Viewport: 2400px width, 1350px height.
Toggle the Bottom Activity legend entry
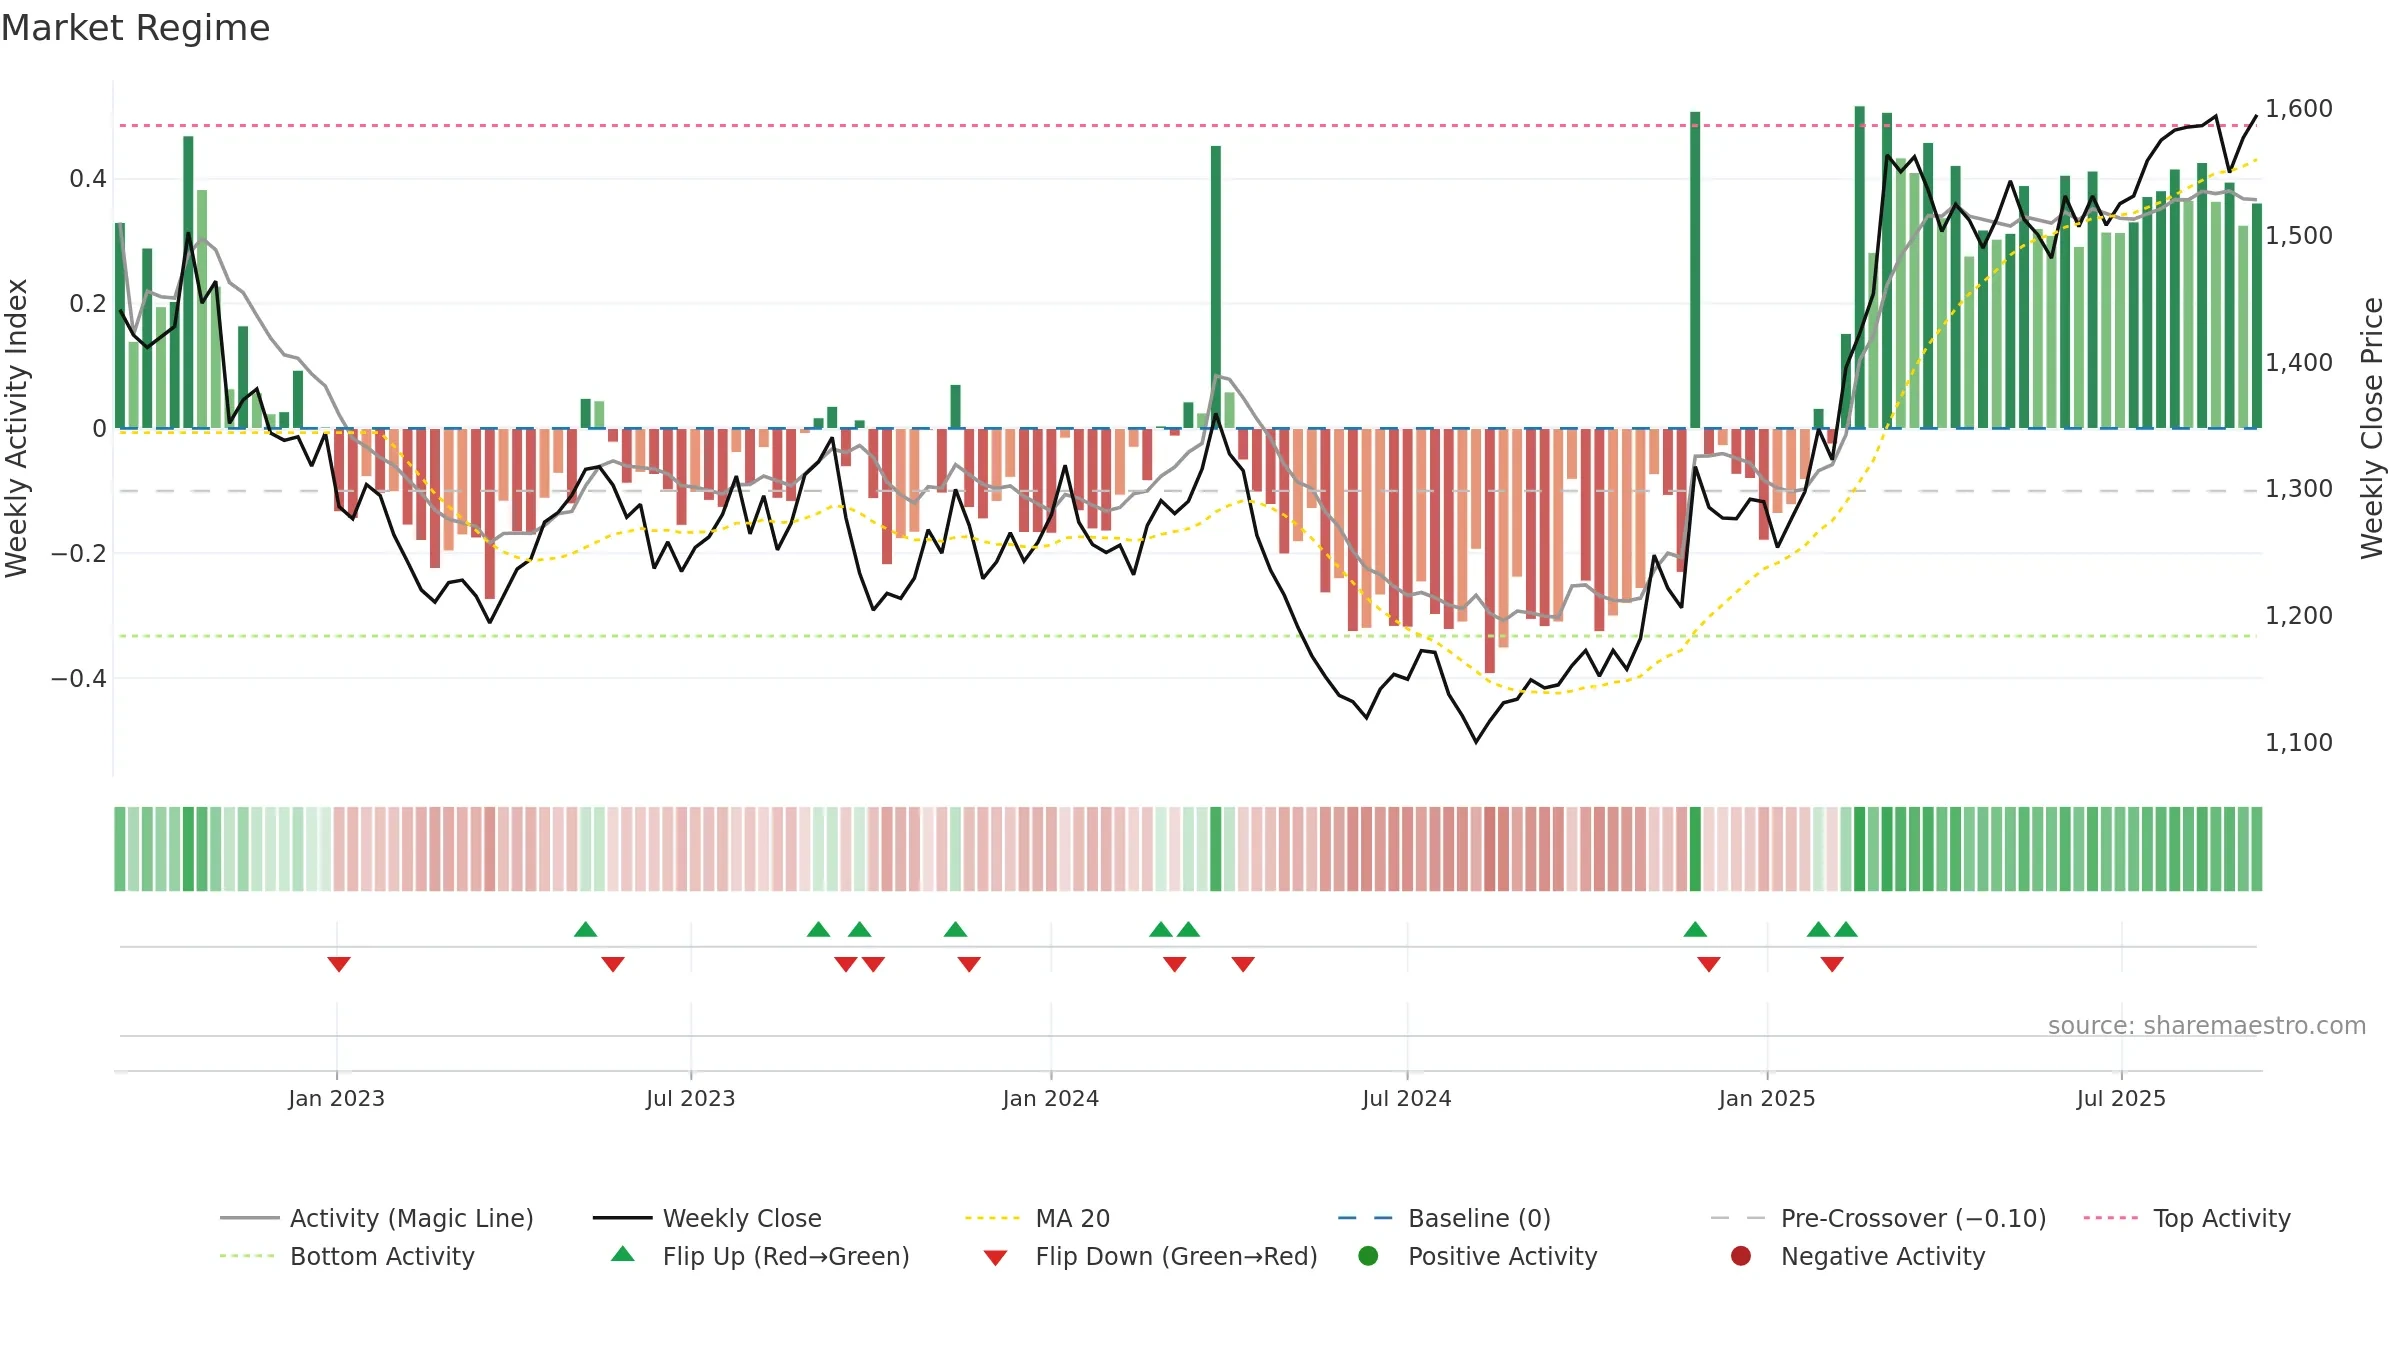pos(347,1256)
